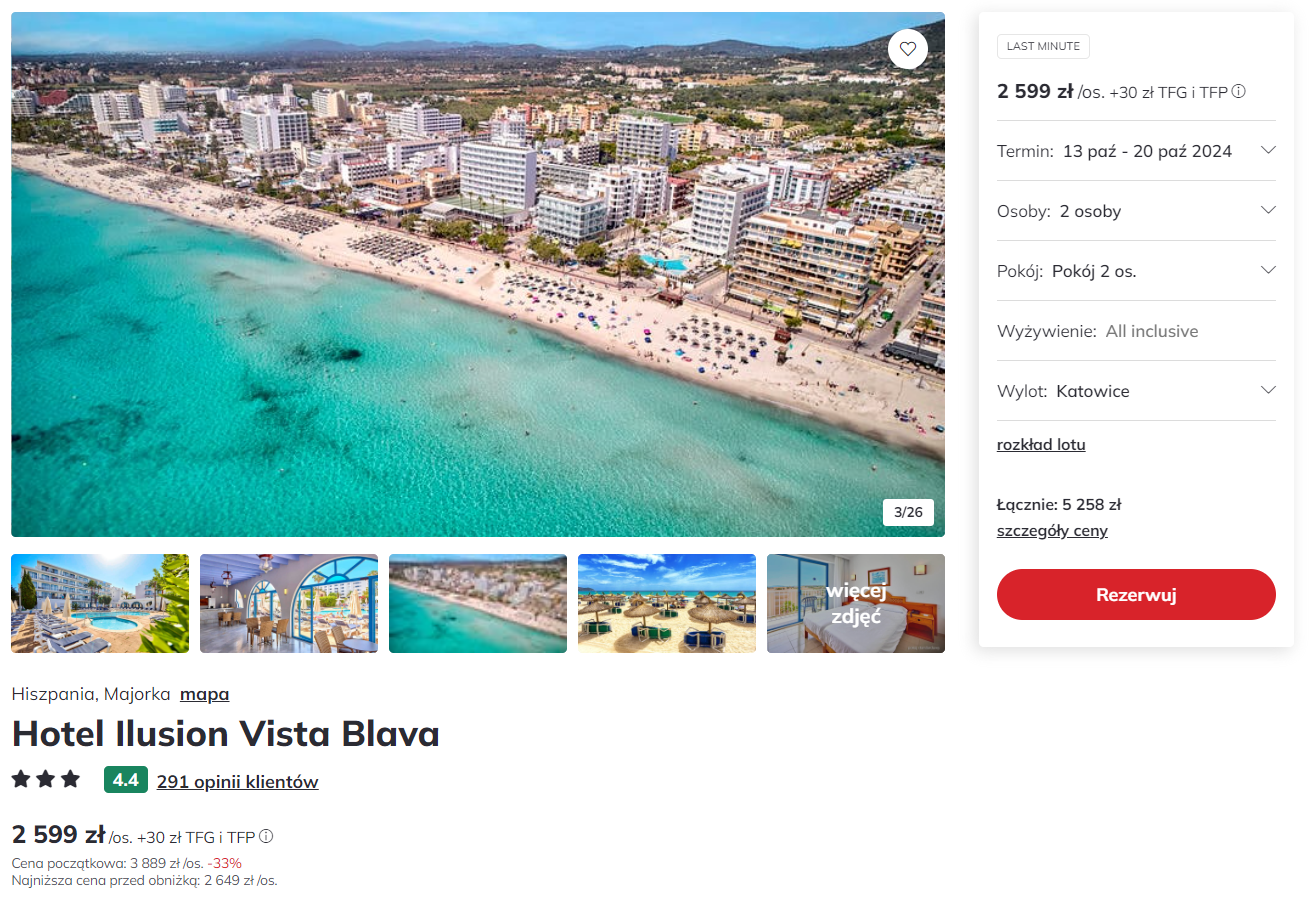Select the restaurant interior thumbnail with arches
This screenshot has width=1311, height=900.
pyautogui.click(x=289, y=604)
